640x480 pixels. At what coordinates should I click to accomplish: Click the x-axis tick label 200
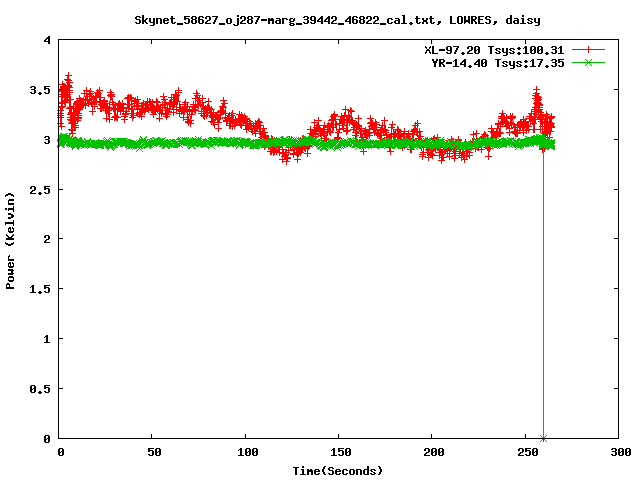433,452
